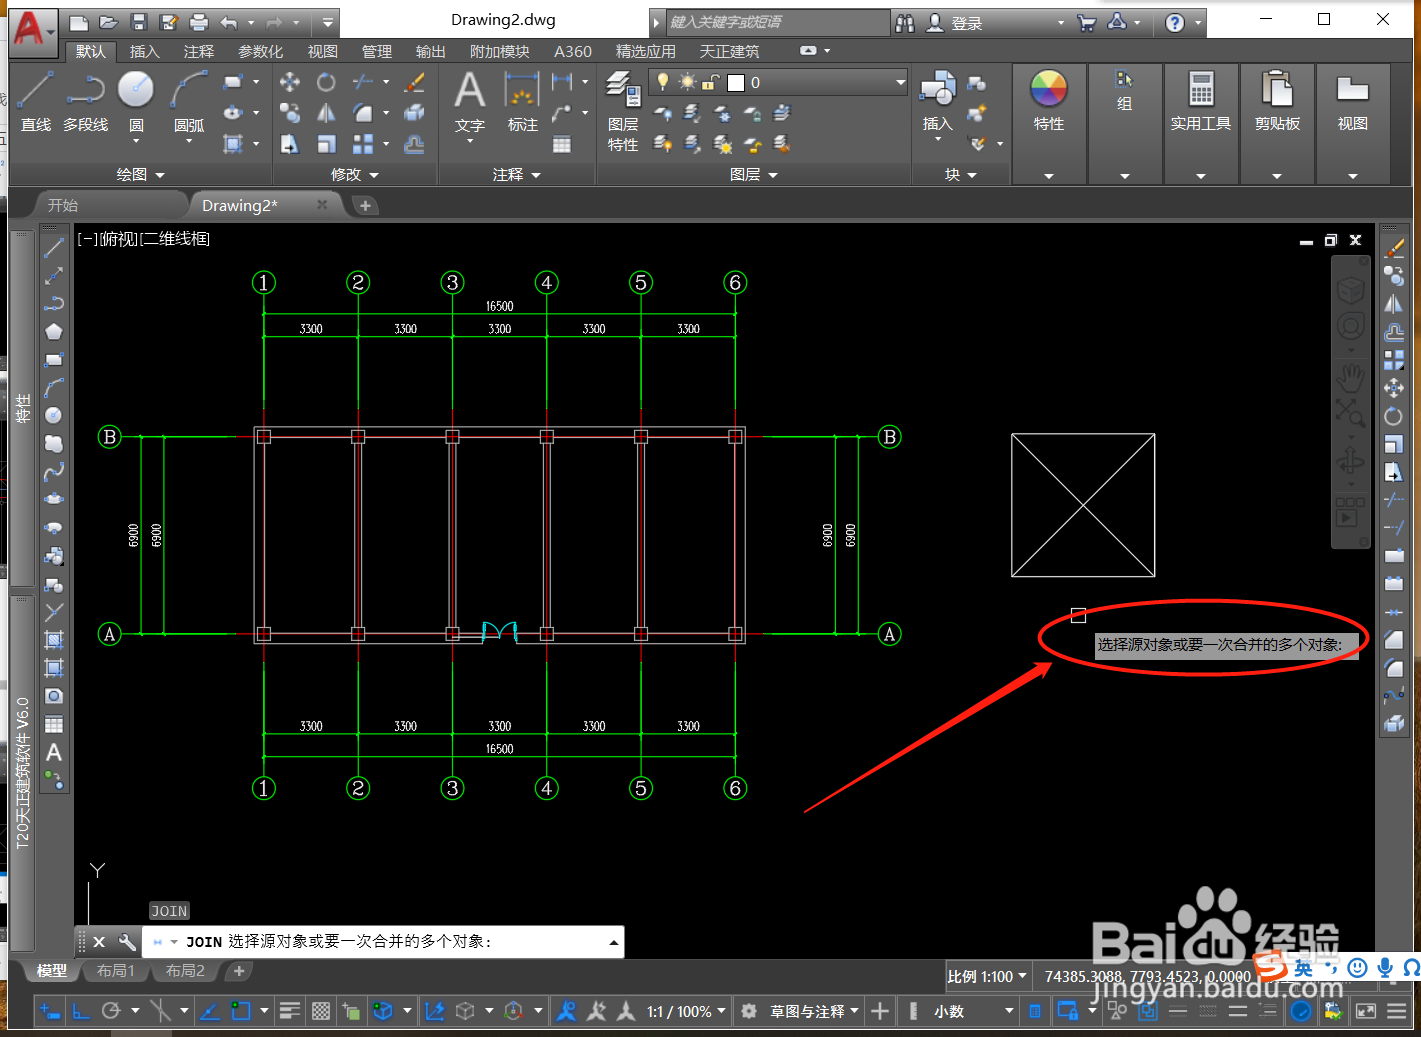Click the Erase tool in the 修改 panel
This screenshot has width=1421, height=1037.
(x=414, y=82)
